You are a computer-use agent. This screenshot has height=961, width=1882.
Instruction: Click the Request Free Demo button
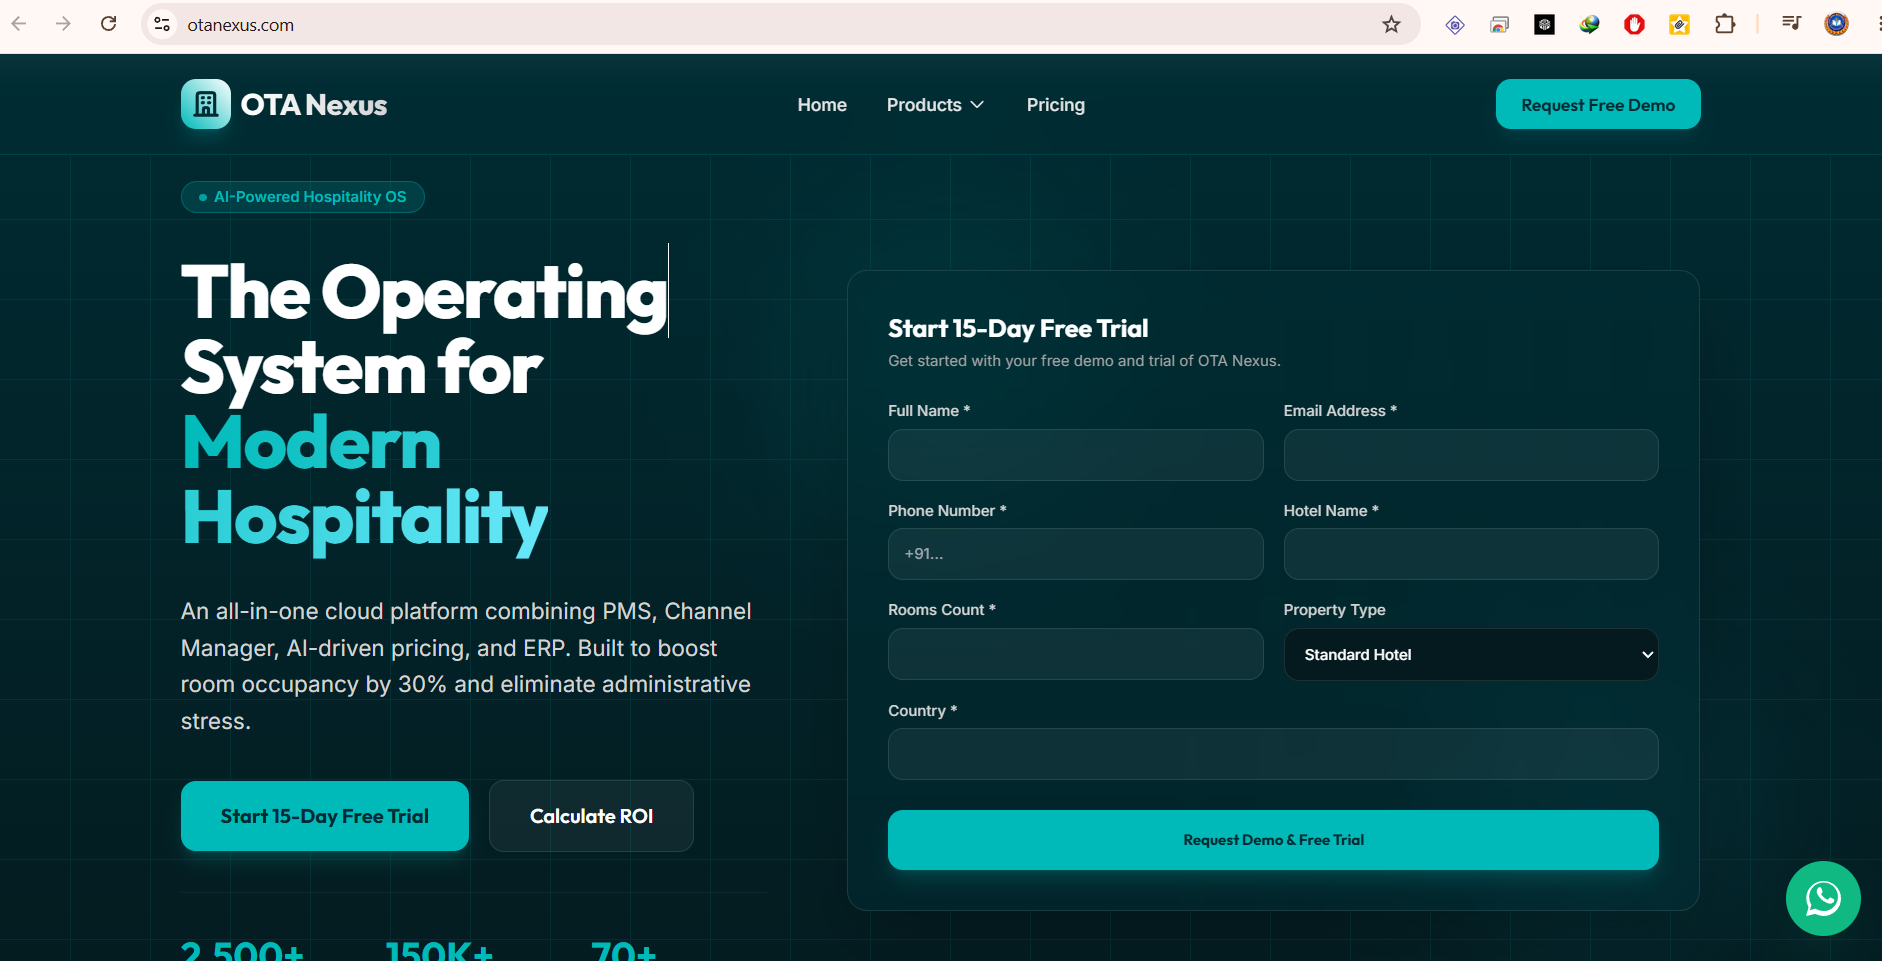pos(1598,104)
